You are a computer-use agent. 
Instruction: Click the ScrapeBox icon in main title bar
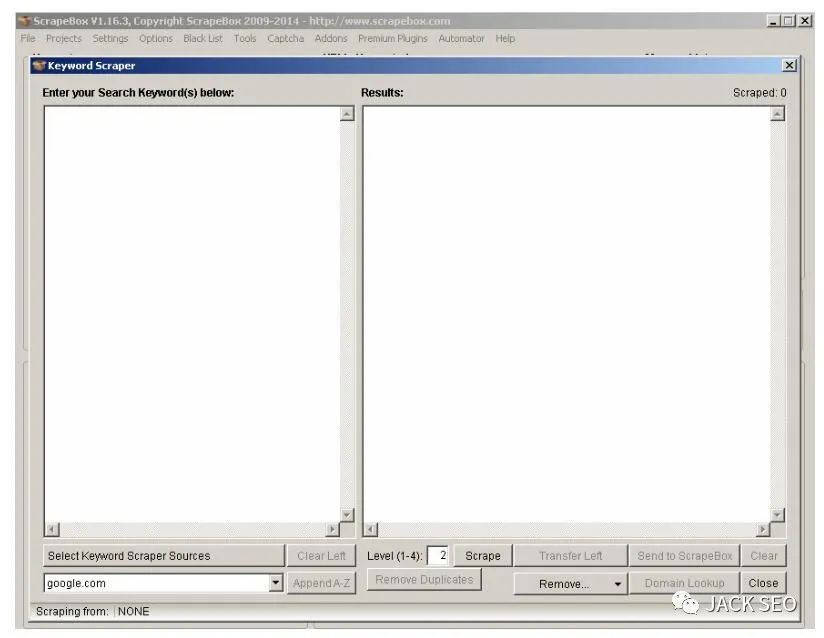[24, 21]
